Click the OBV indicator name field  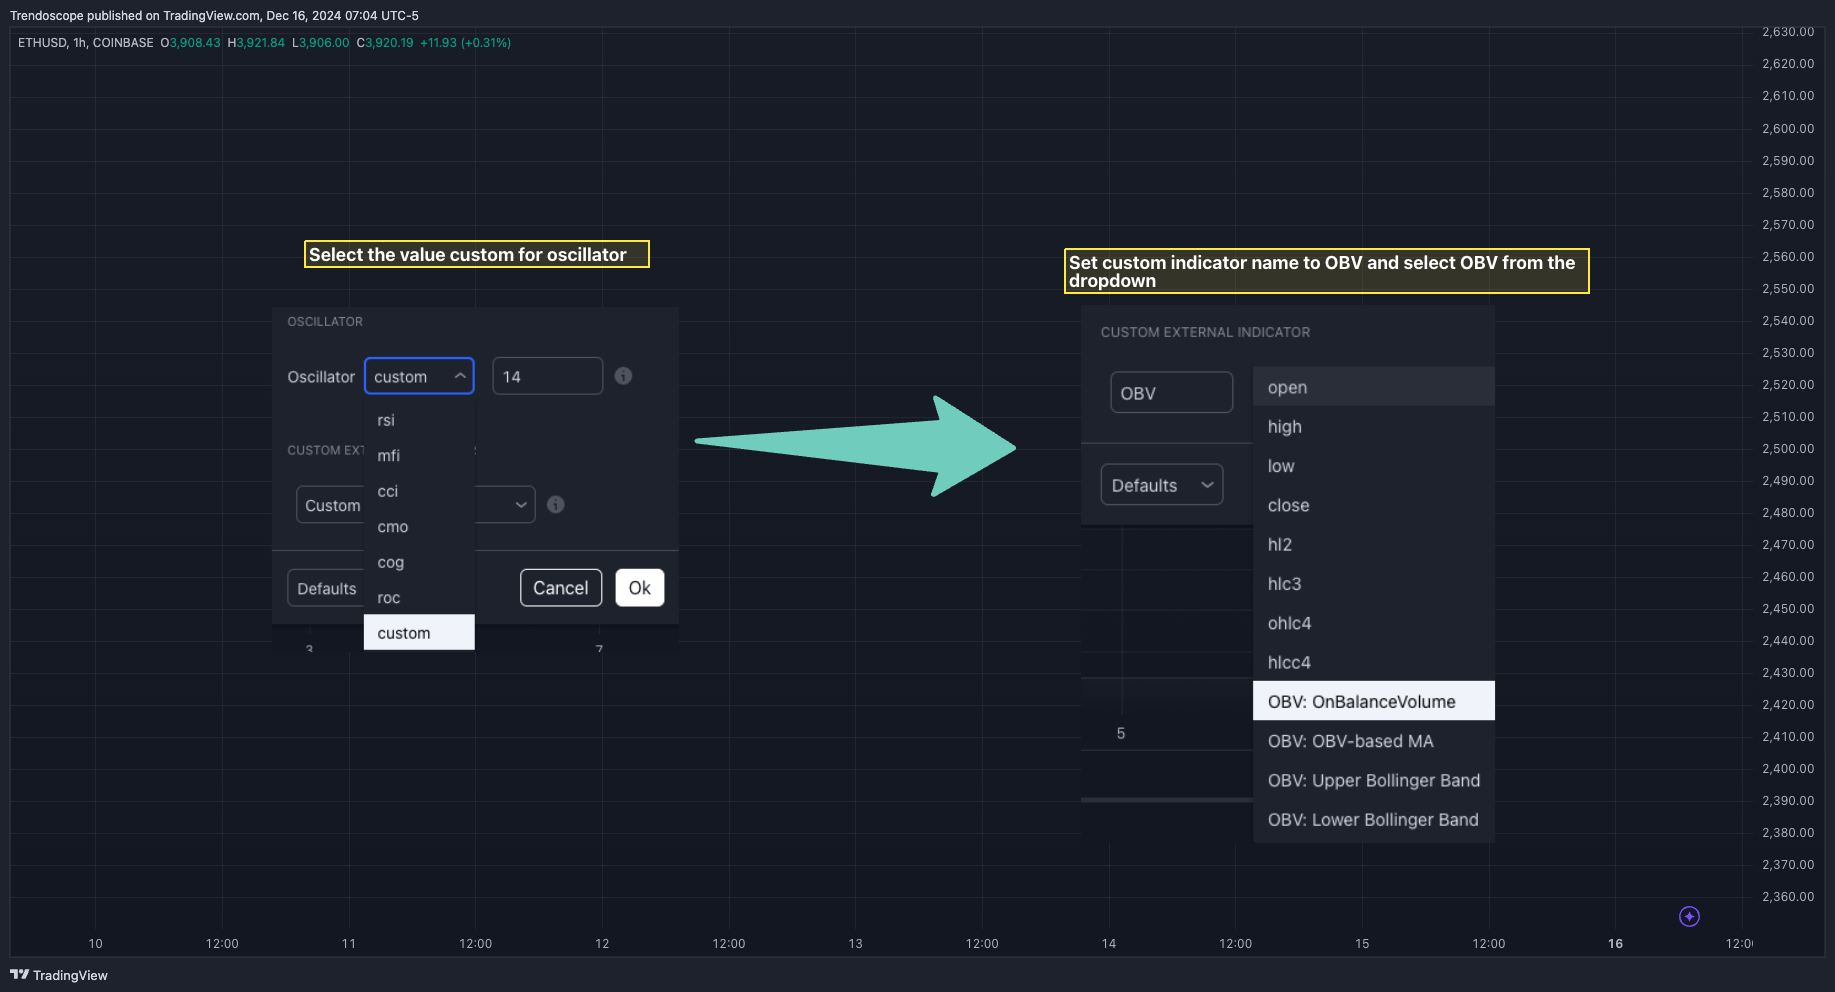point(1172,392)
